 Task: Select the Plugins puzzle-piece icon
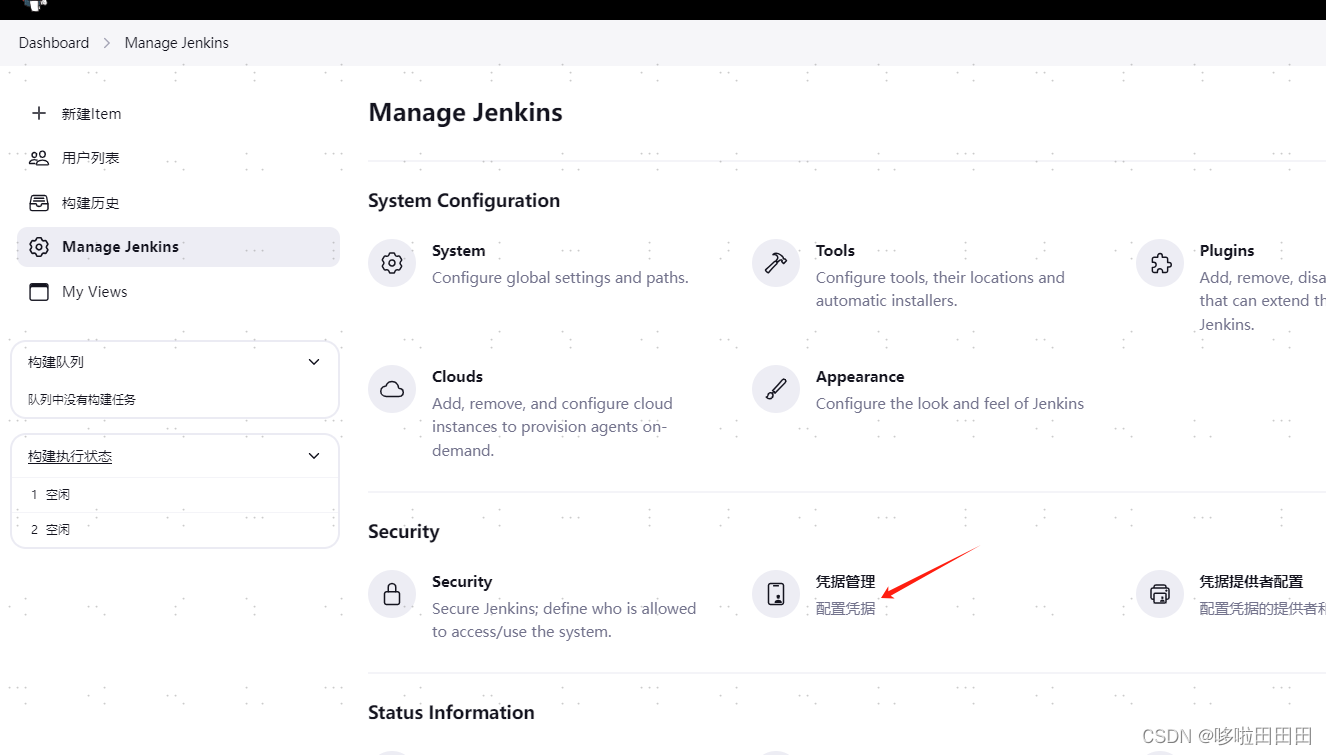tap(1159, 262)
